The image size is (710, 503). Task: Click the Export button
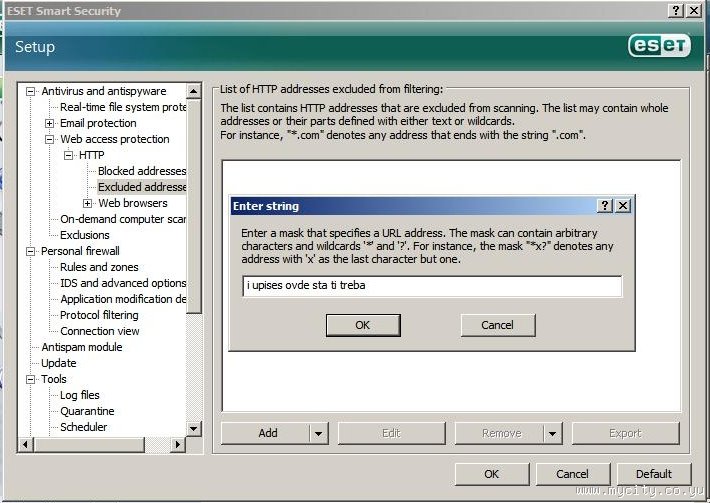tap(625, 433)
